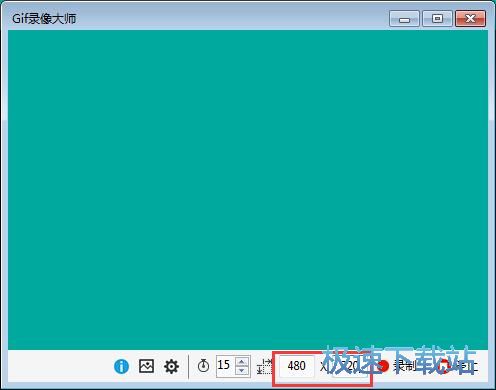Close the Gif录像大师 window
Image resolution: width=496 pixels, height=390 pixels.
pos(470,19)
